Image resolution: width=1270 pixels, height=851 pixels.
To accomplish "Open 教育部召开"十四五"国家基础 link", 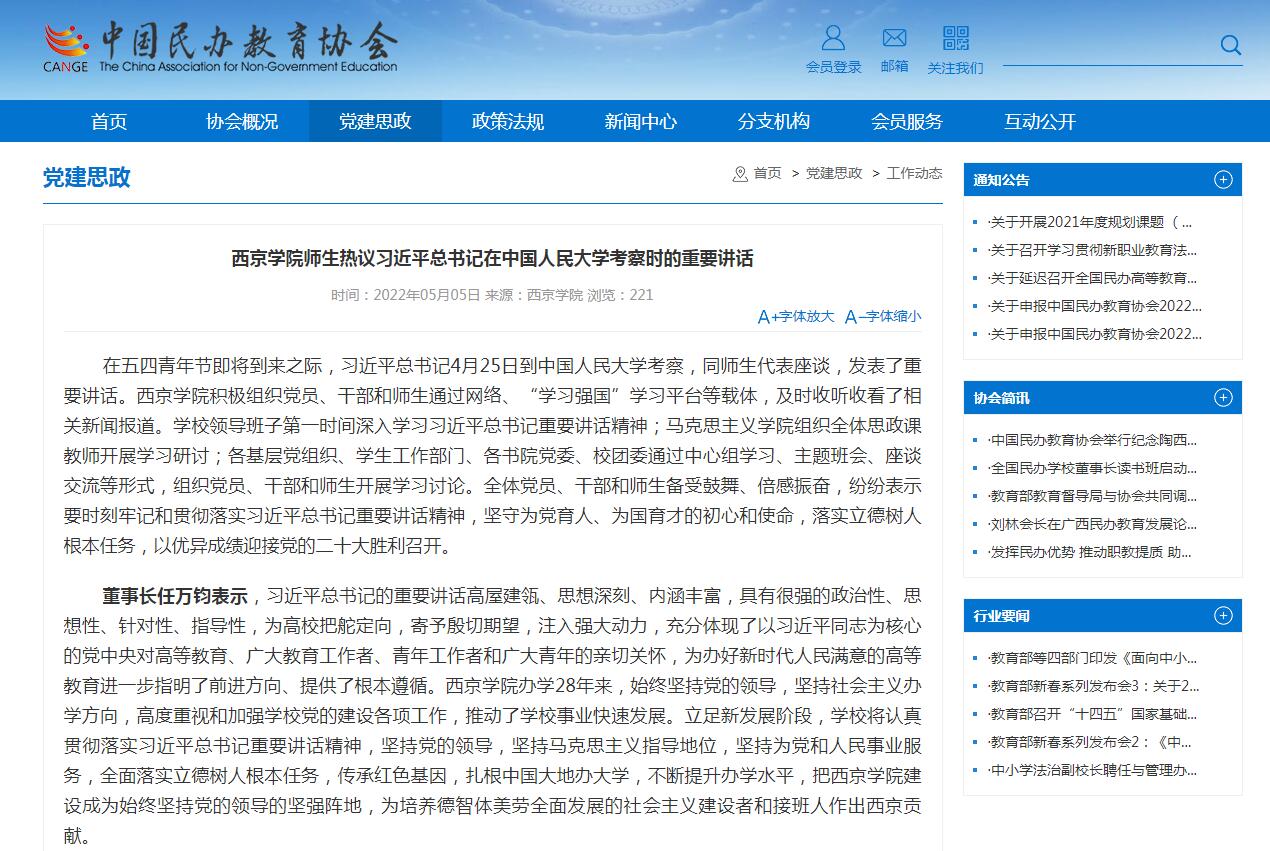I will coord(1093,714).
